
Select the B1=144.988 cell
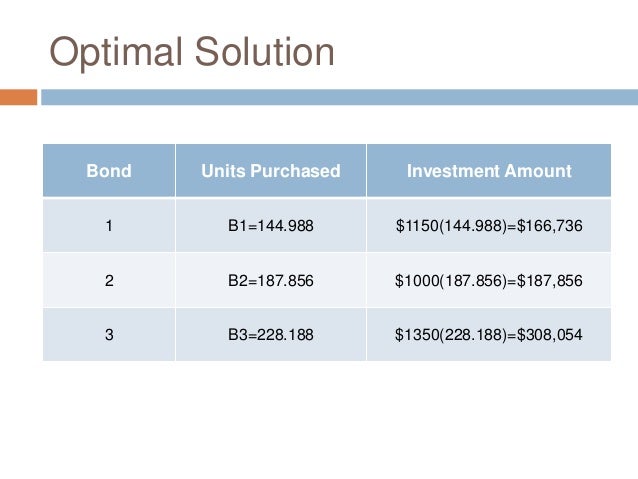(x=271, y=225)
